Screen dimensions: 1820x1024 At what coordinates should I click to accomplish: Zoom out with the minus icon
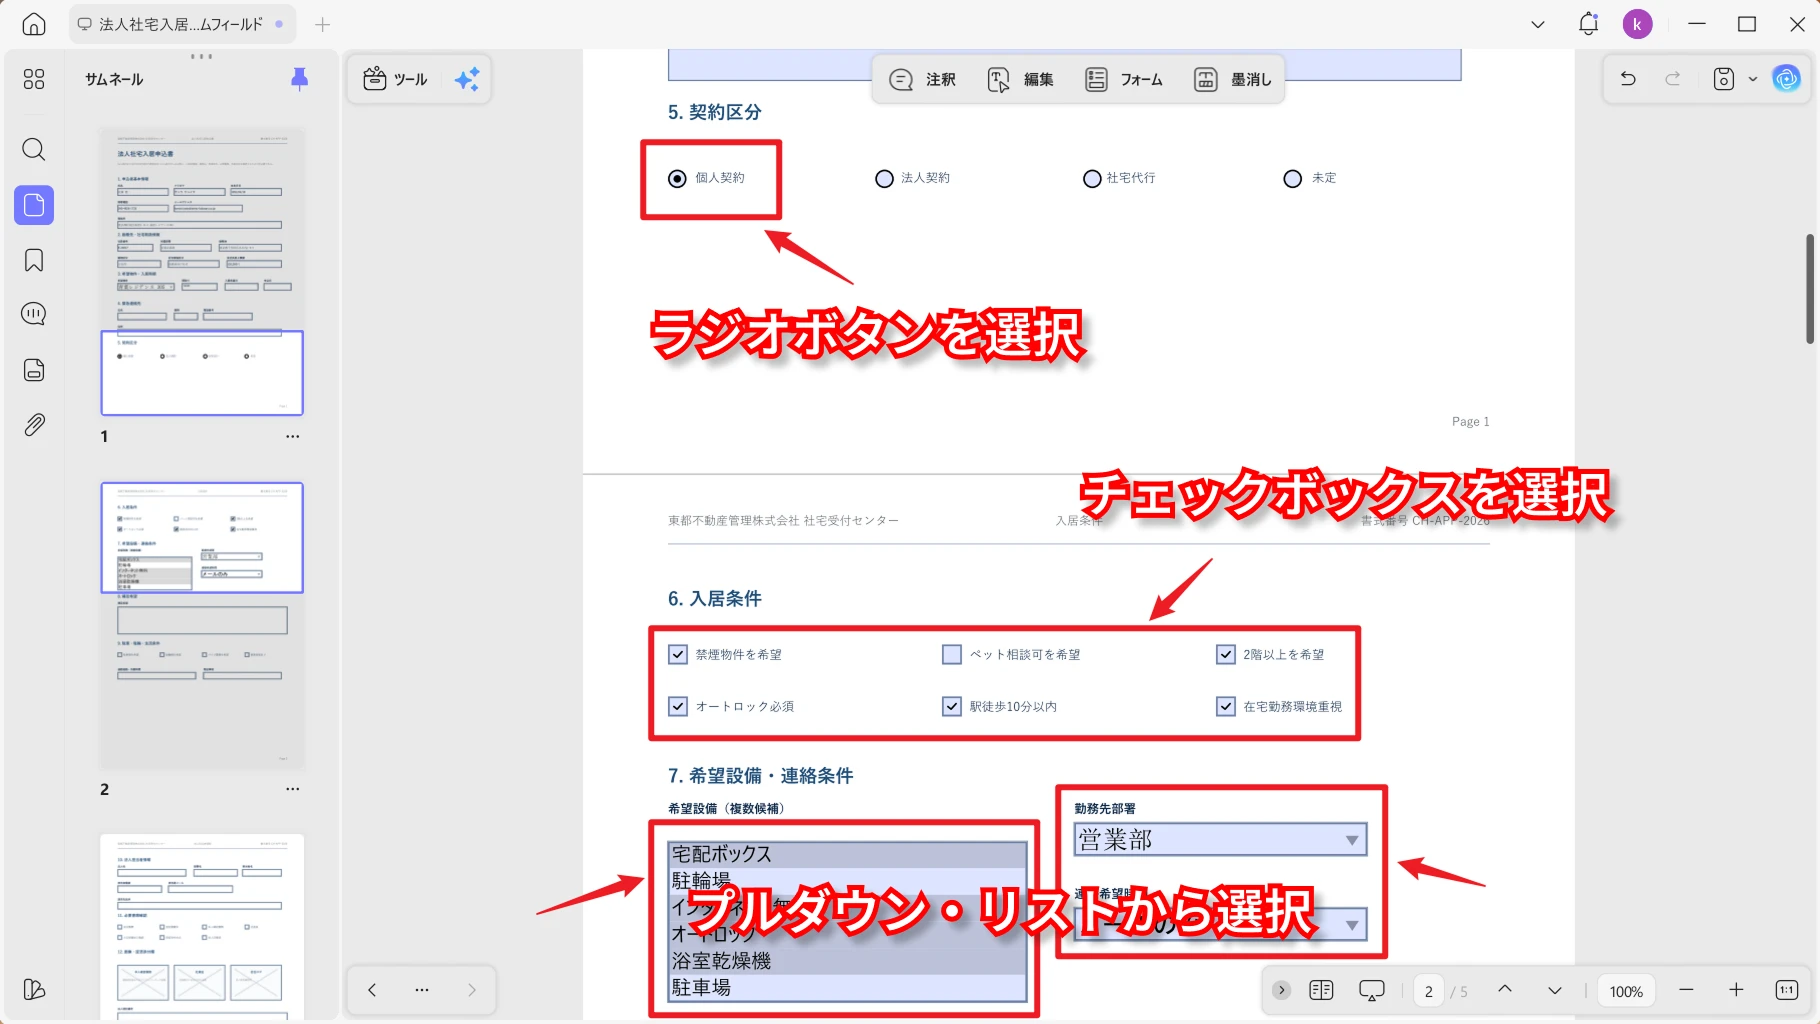[1686, 990]
